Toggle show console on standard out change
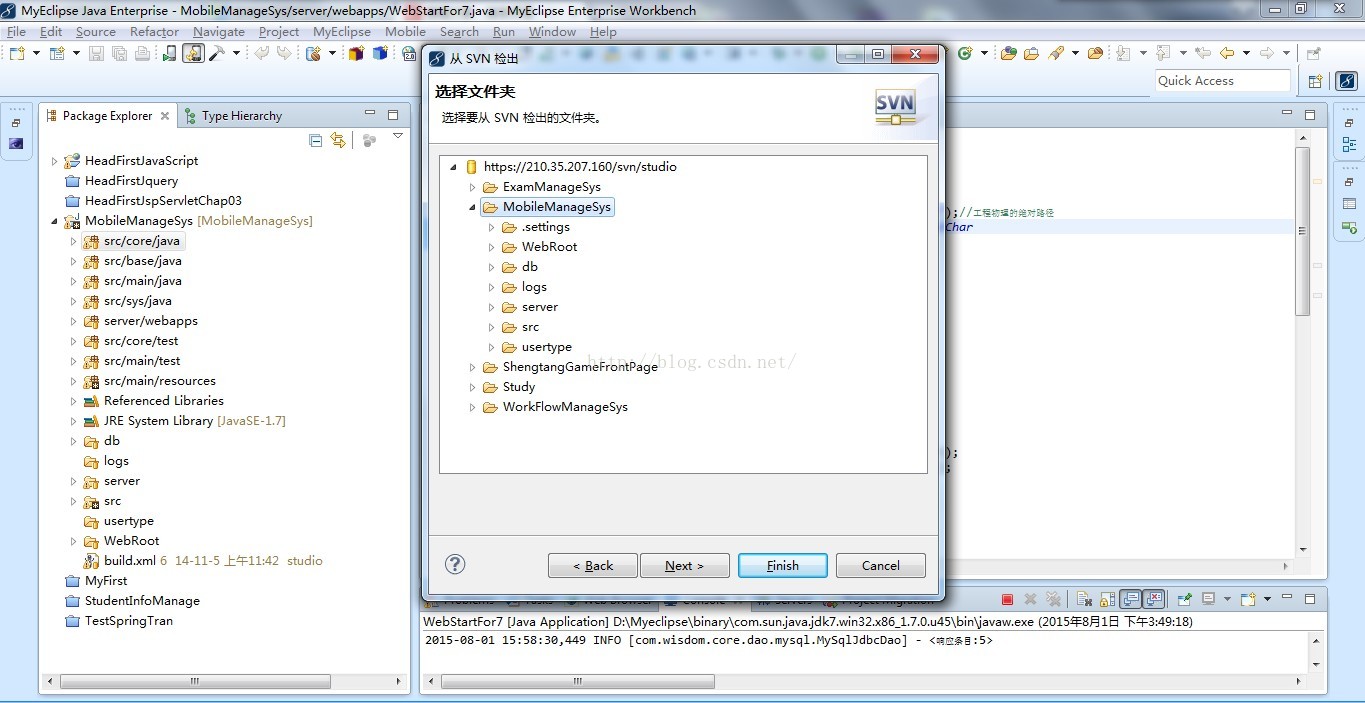This screenshot has width=1365, height=703. [x=1131, y=599]
